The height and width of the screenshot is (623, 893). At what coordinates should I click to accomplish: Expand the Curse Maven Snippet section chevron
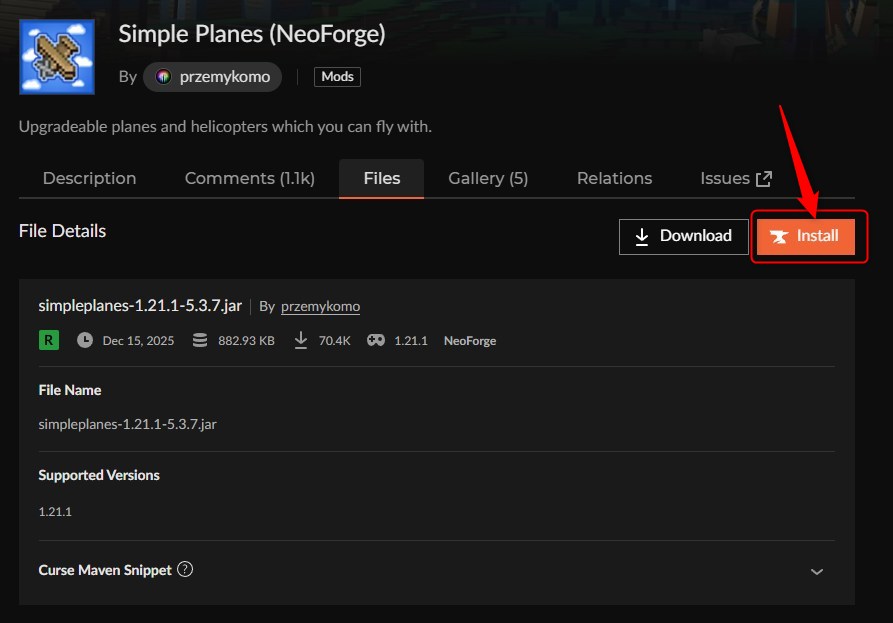tap(816, 571)
